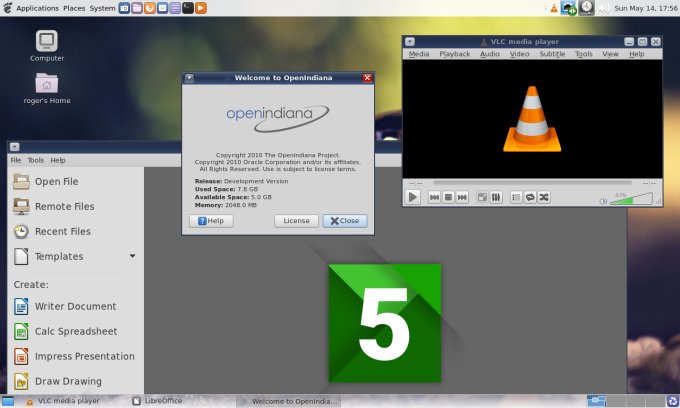Click the VLC seek bar
This screenshot has width=680, height=408.
point(532,183)
